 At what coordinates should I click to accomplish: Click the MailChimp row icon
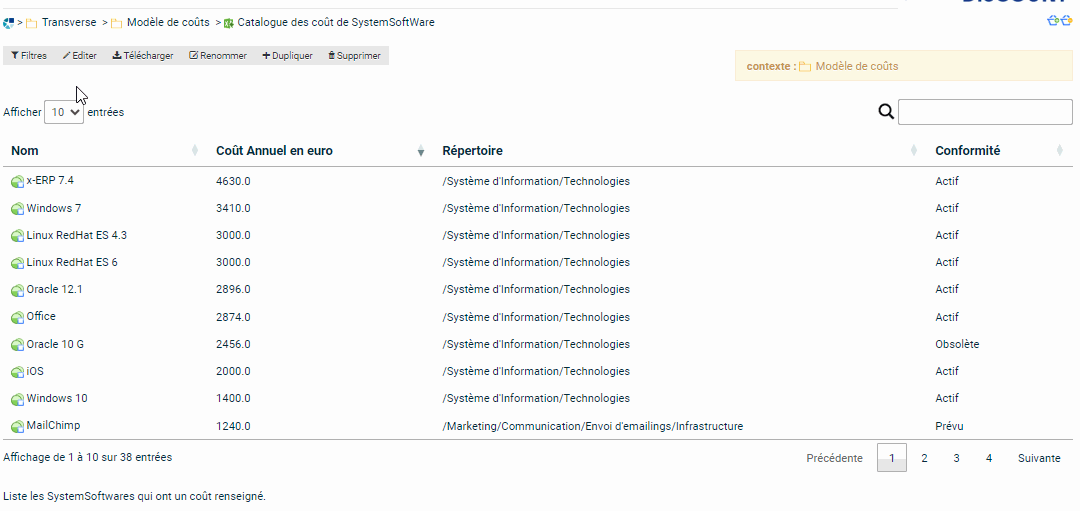pyautogui.click(x=17, y=426)
